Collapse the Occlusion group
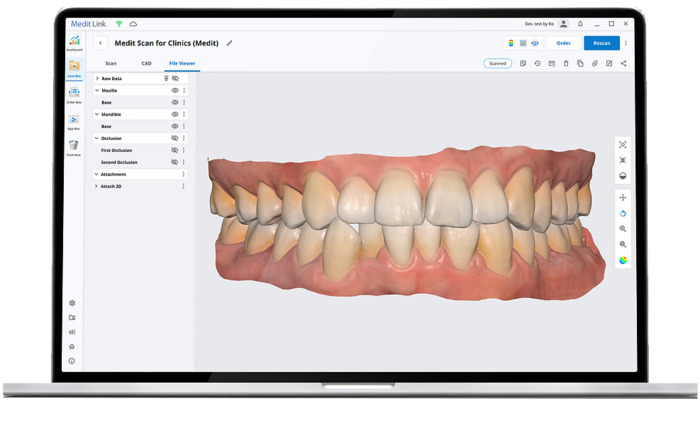The height and width of the screenshot is (445, 700). pyautogui.click(x=97, y=138)
